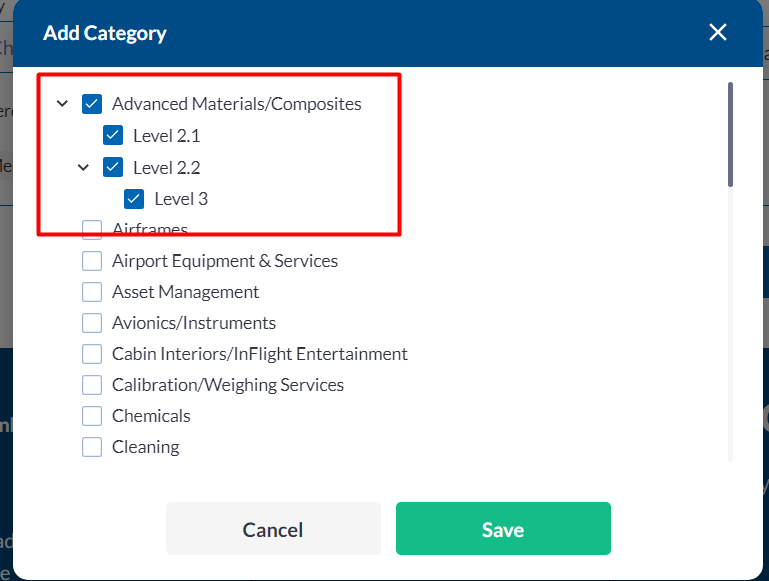
Task: Check the Chemicals checkbox
Action: 92,416
